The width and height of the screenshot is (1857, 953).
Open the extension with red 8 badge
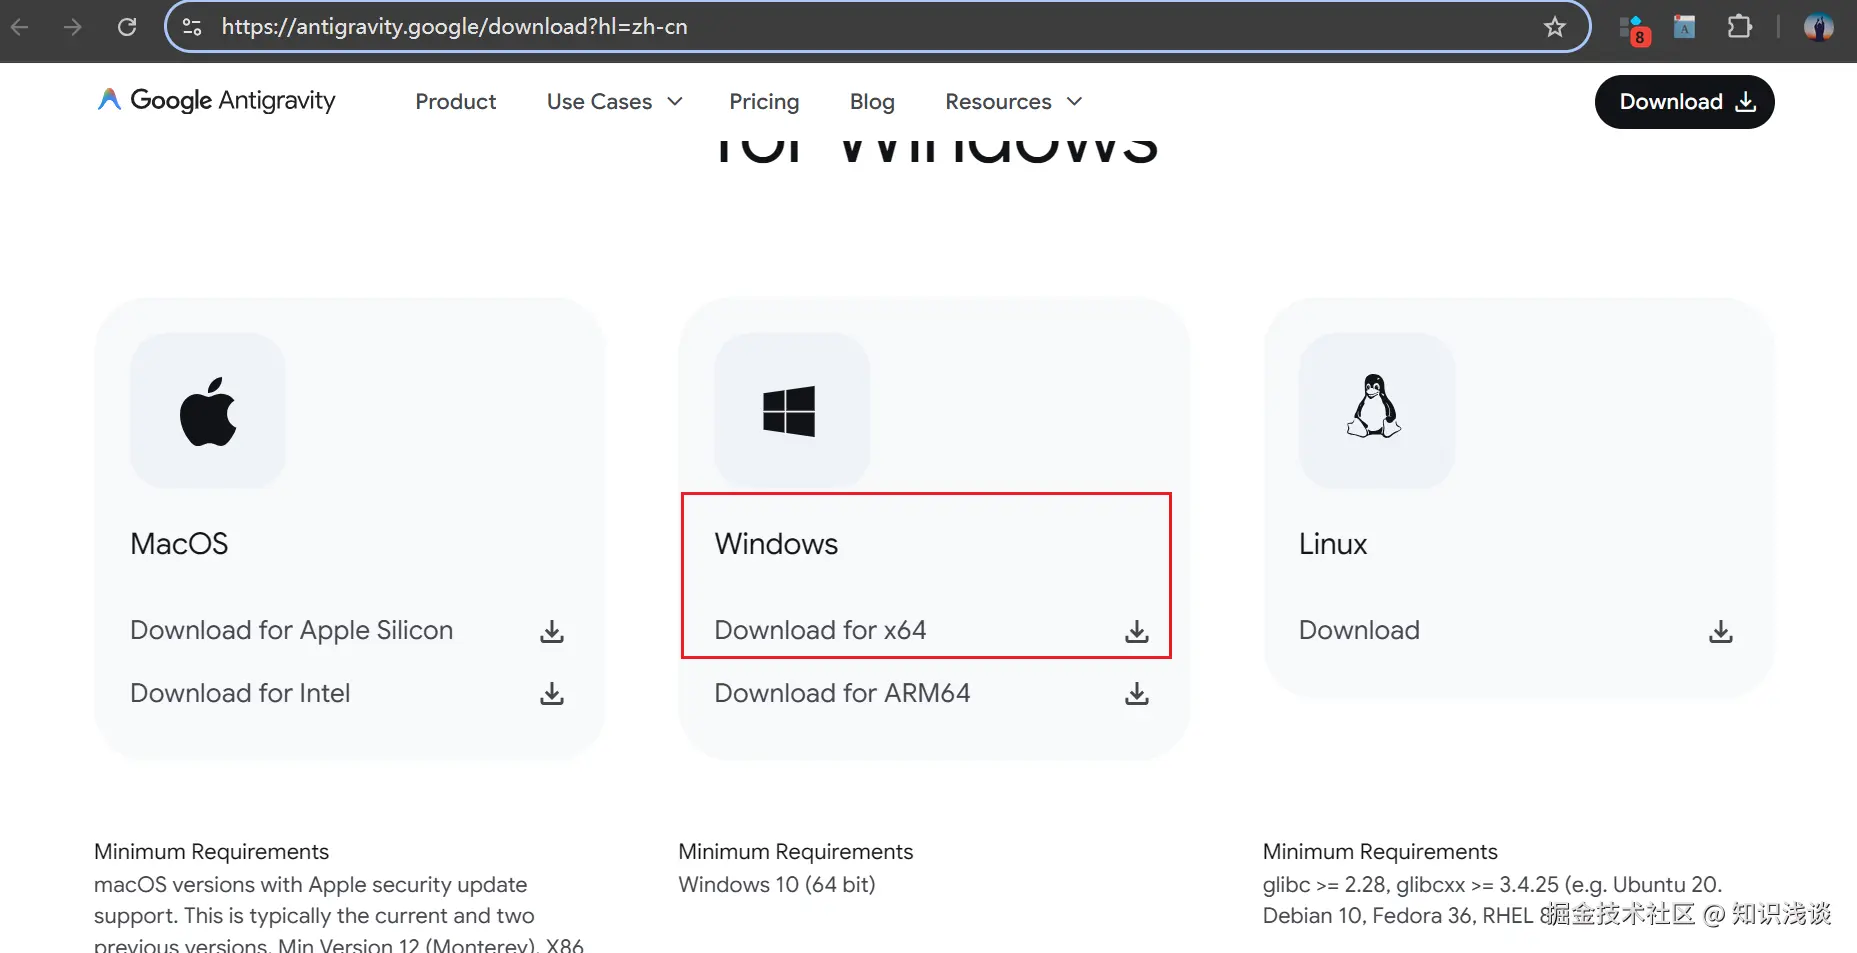point(1634,29)
